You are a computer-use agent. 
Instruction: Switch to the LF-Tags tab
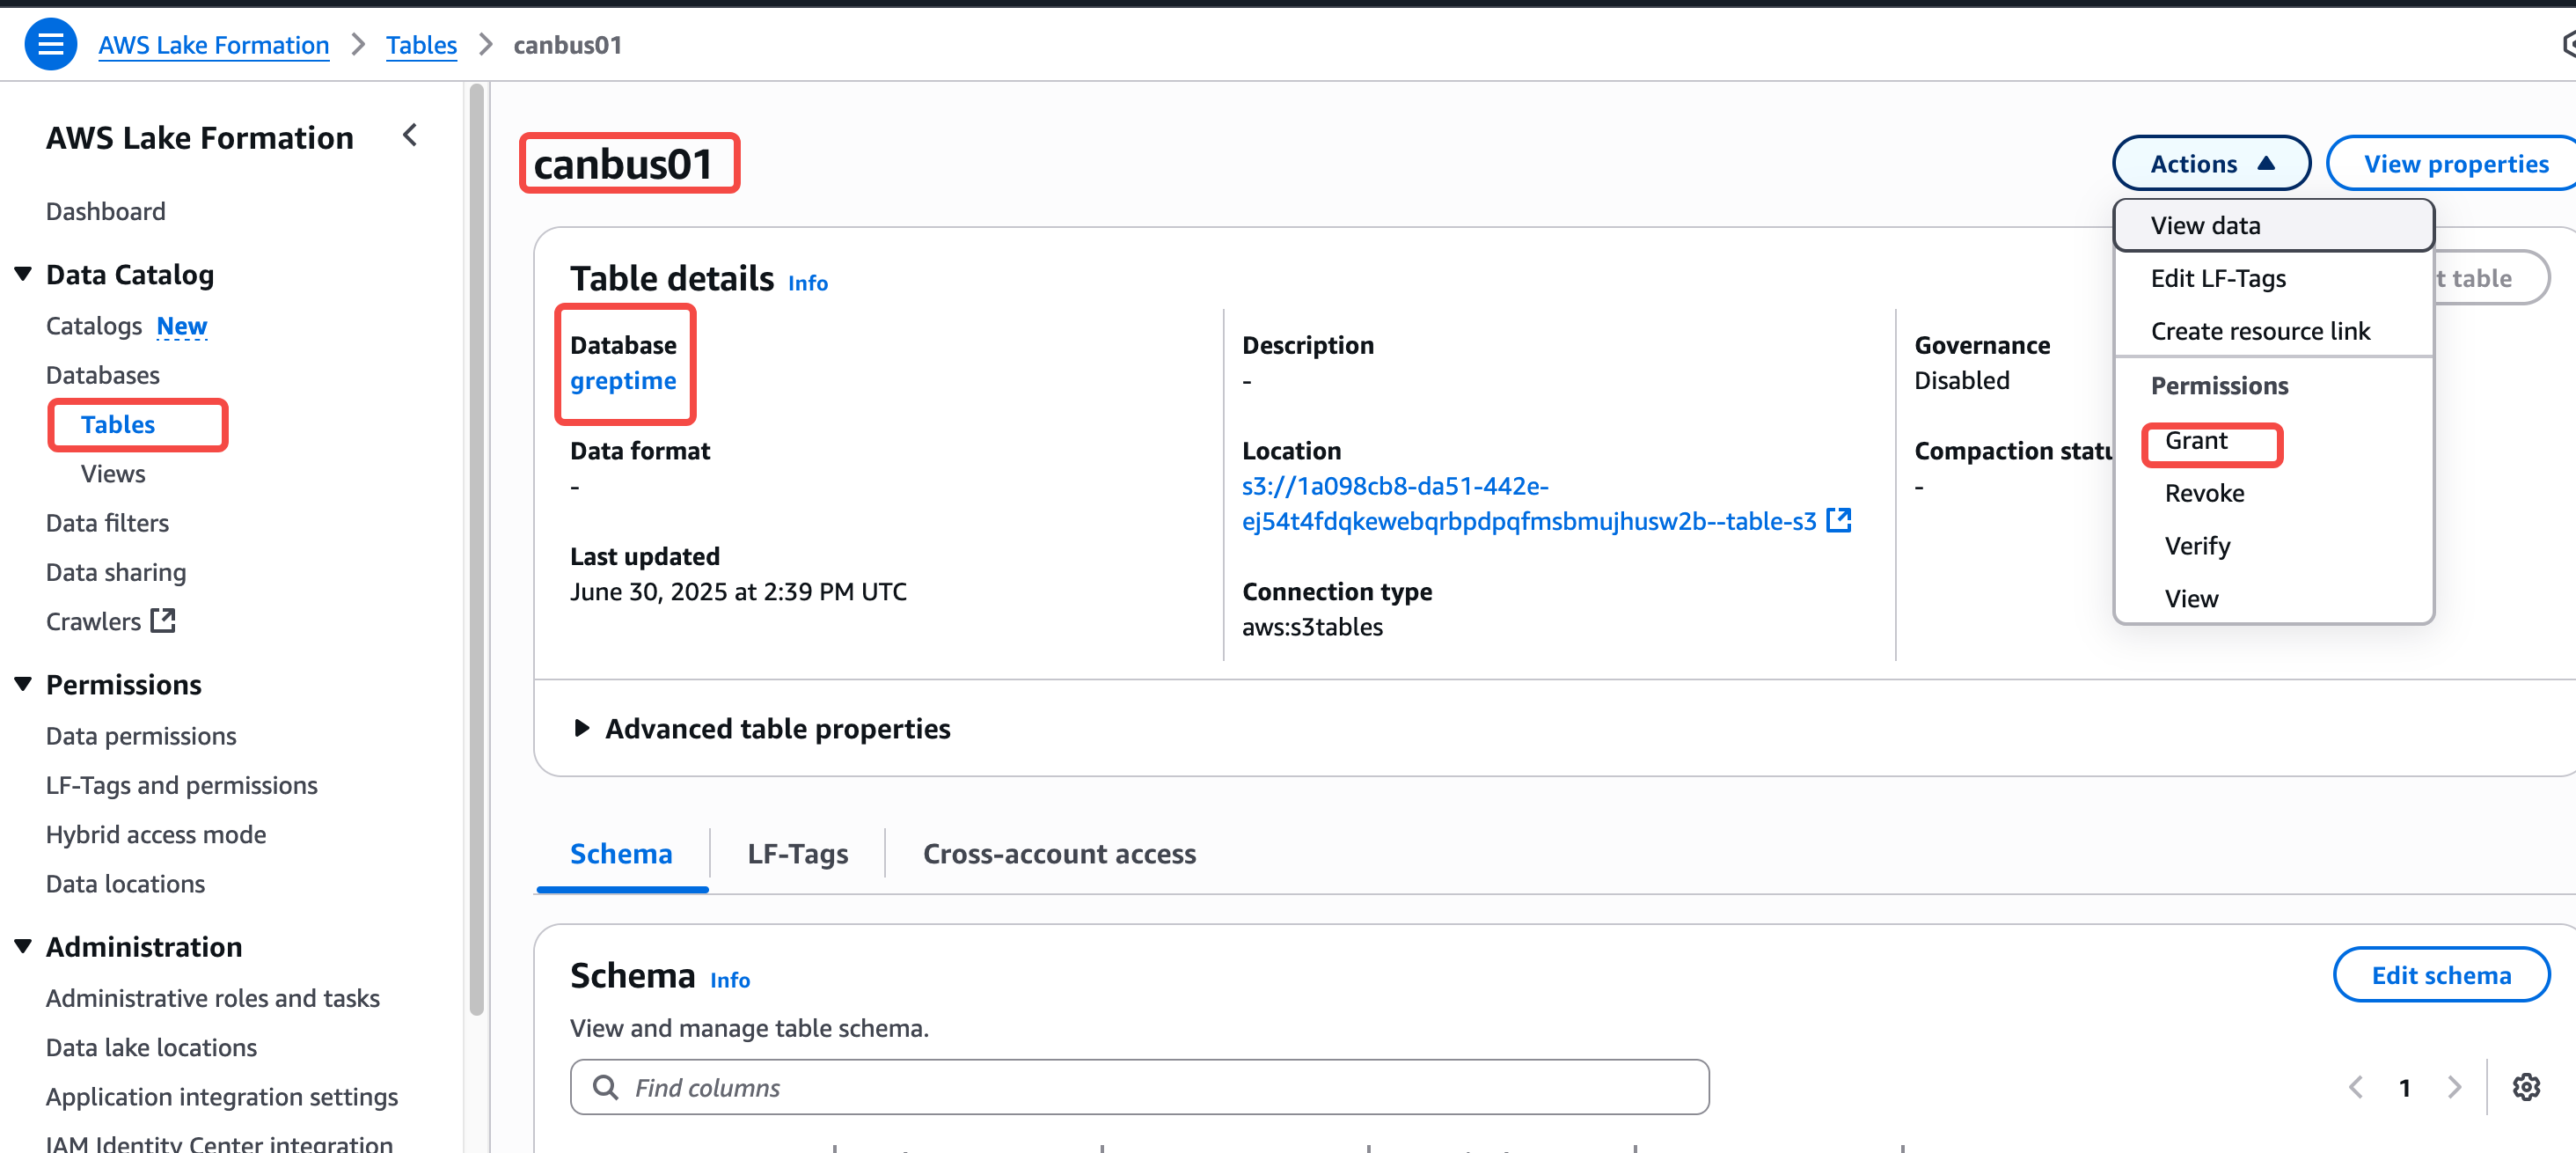pyautogui.click(x=797, y=853)
